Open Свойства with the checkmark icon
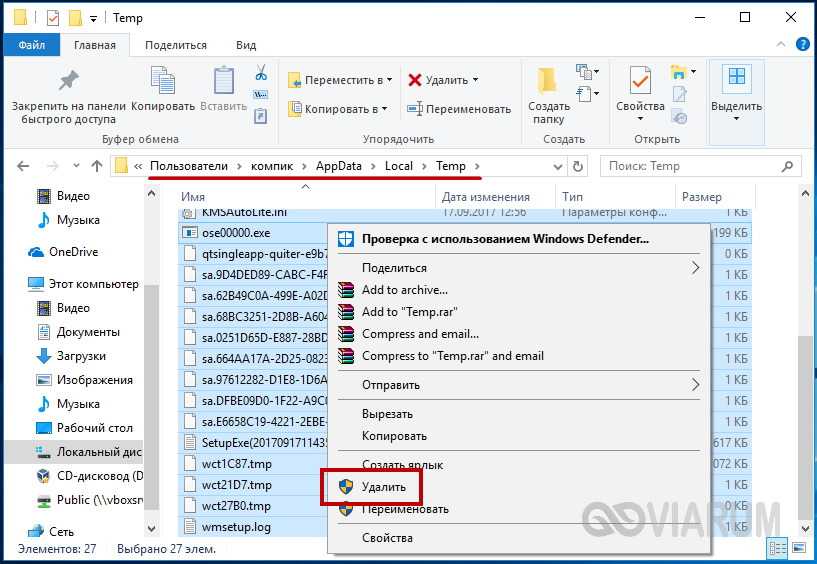The height and width of the screenshot is (564, 817). pos(640,83)
